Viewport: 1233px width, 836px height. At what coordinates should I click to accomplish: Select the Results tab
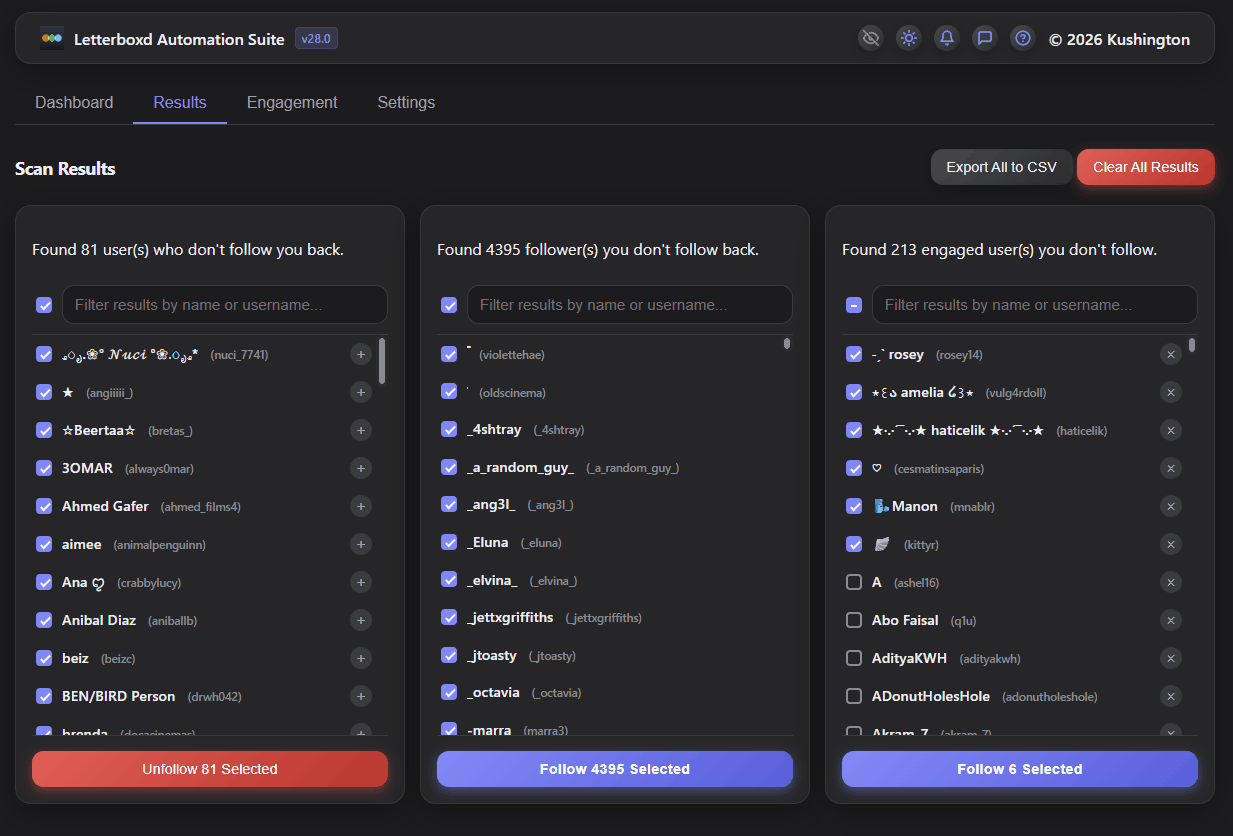tap(180, 102)
